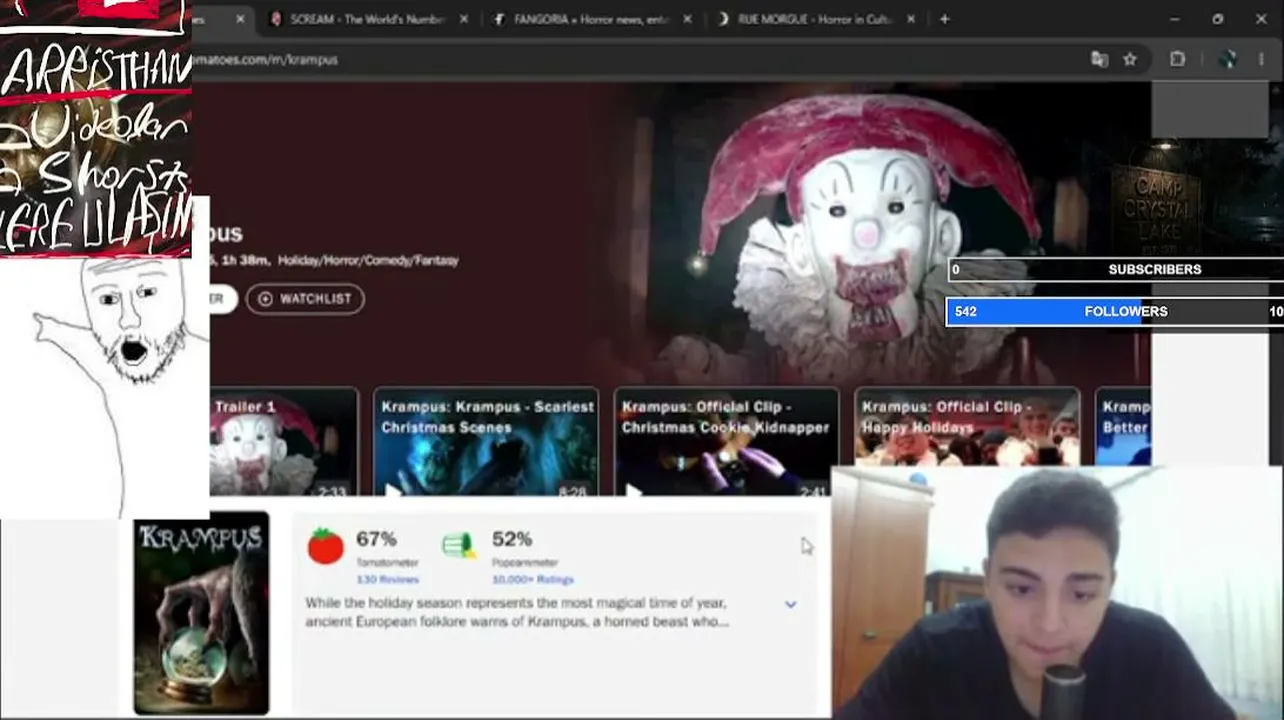
Task: Switch to the SCREAM tab
Action: click(x=368, y=19)
